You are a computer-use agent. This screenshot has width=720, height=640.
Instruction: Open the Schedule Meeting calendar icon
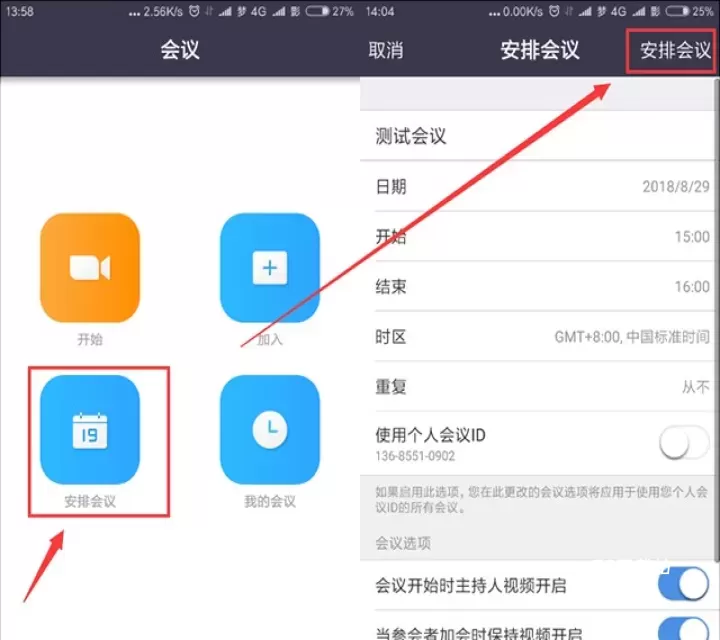tap(90, 429)
